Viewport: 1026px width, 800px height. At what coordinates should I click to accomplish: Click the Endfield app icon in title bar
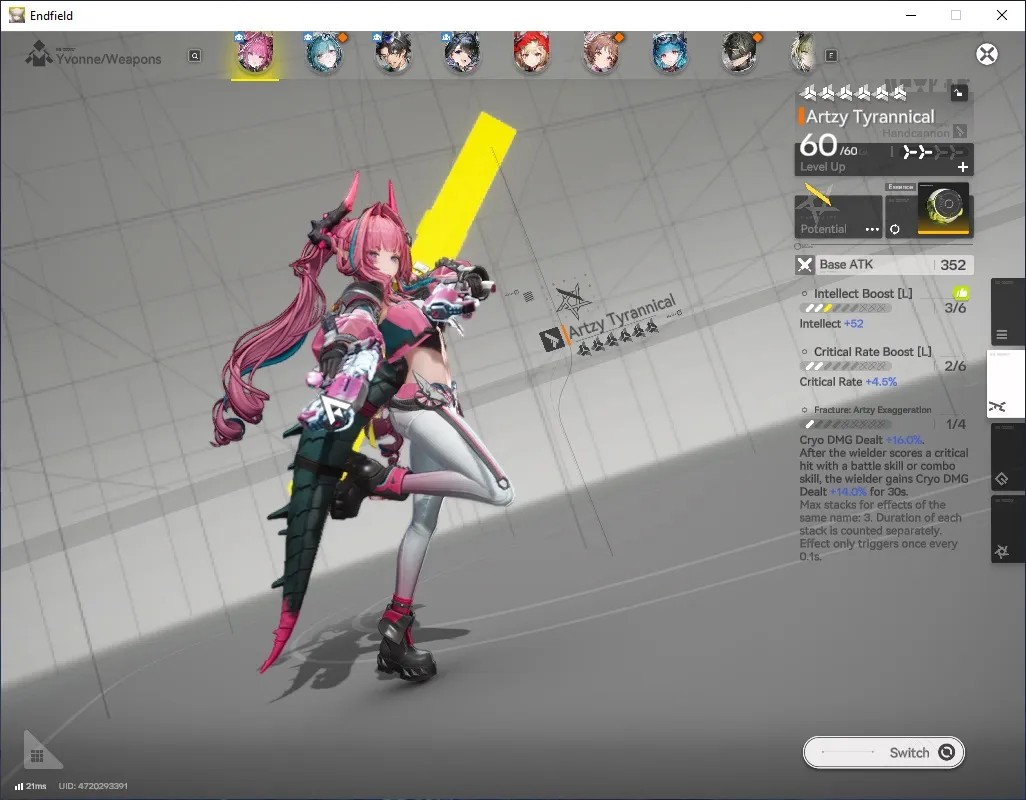click(16, 15)
